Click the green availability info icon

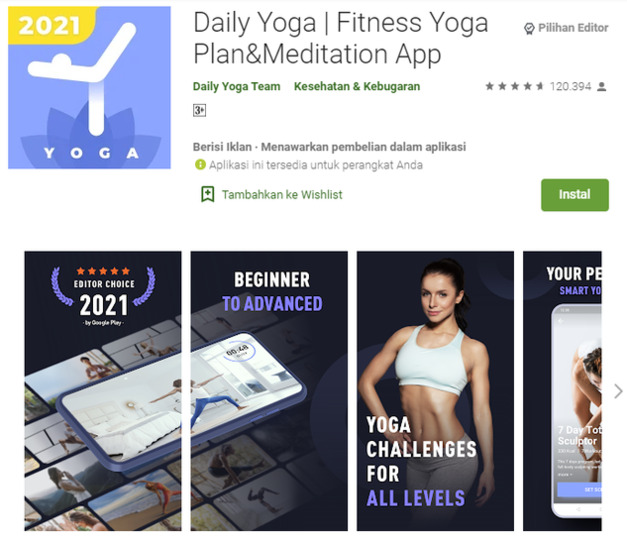200,164
